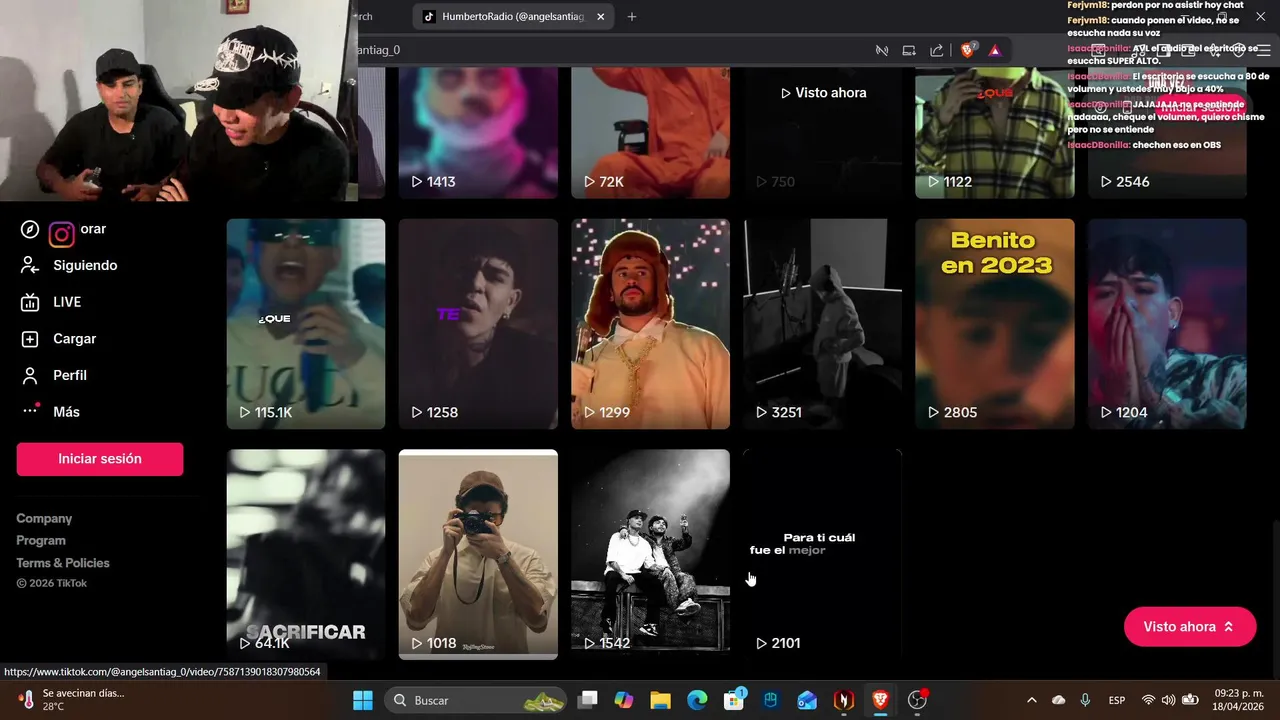Open the video with 1204 views
The height and width of the screenshot is (720, 1280).
click(1167, 324)
